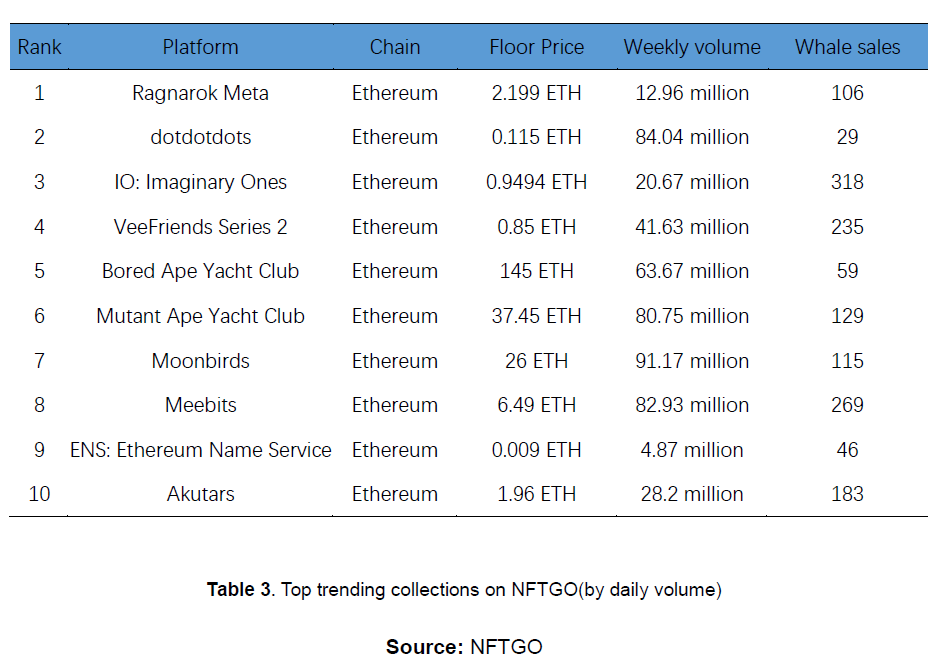Select the IO: Imaginary Ones cell

click(x=201, y=182)
